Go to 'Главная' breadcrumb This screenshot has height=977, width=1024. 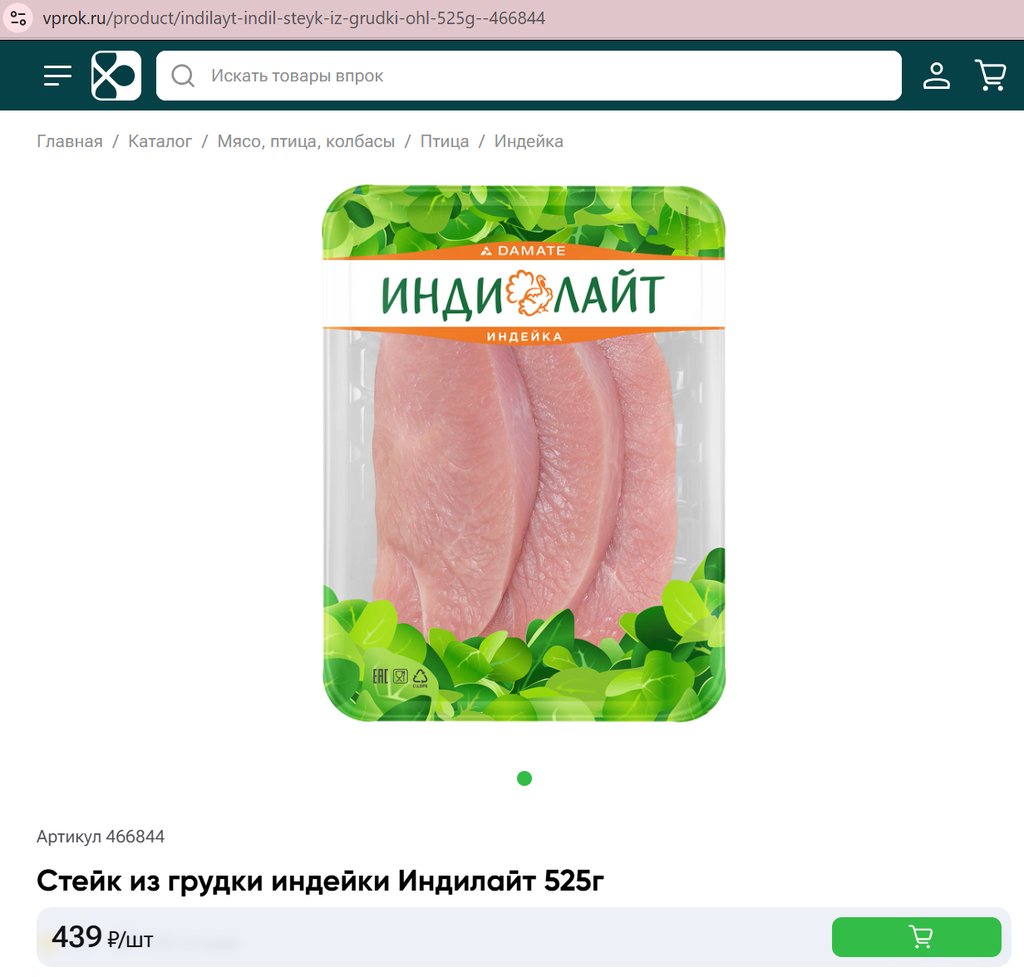coord(70,141)
